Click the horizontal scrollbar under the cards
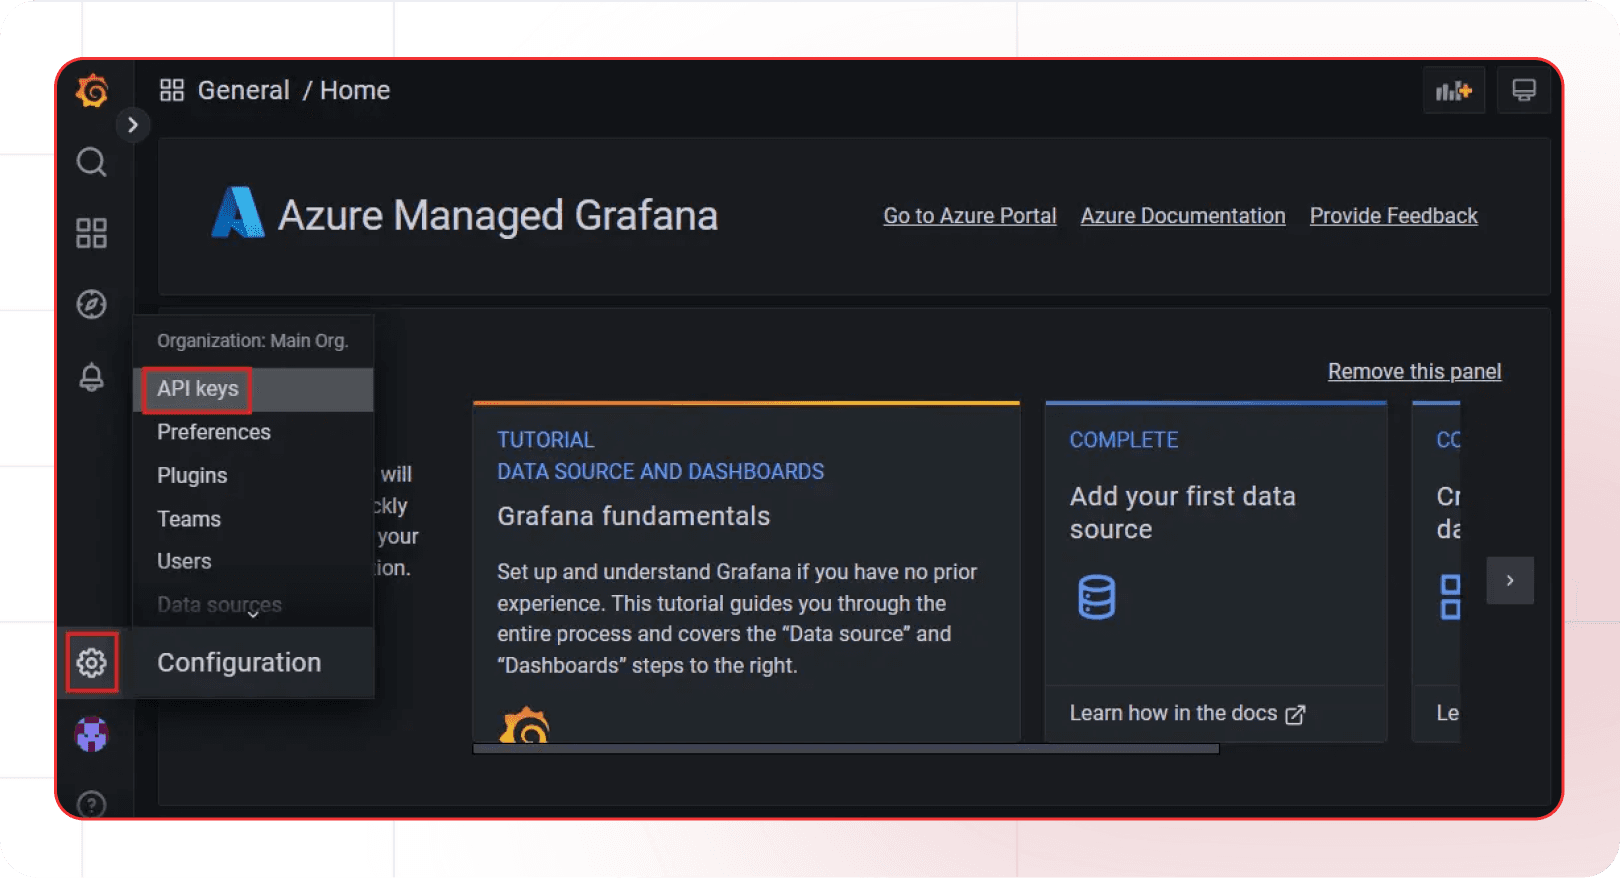This screenshot has height=878, width=1620. pos(846,748)
